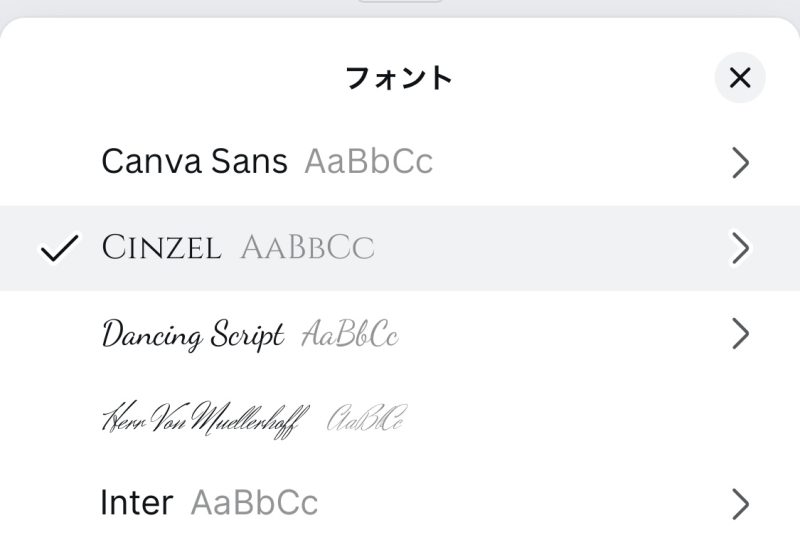Pick the Dancing Script font name
The height and width of the screenshot is (535, 800).
pos(193,335)
